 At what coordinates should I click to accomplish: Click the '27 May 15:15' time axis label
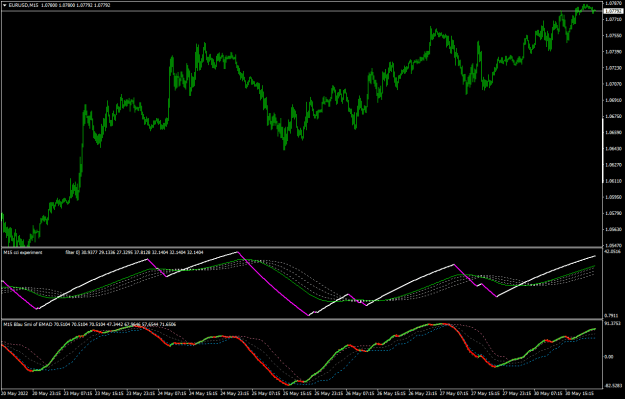[x=486, y=394]
